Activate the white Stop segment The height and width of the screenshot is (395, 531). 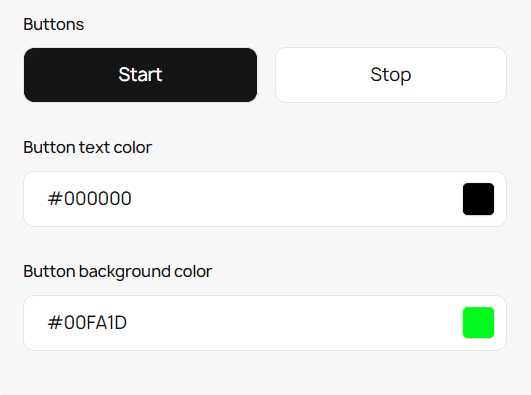(391, 75)
